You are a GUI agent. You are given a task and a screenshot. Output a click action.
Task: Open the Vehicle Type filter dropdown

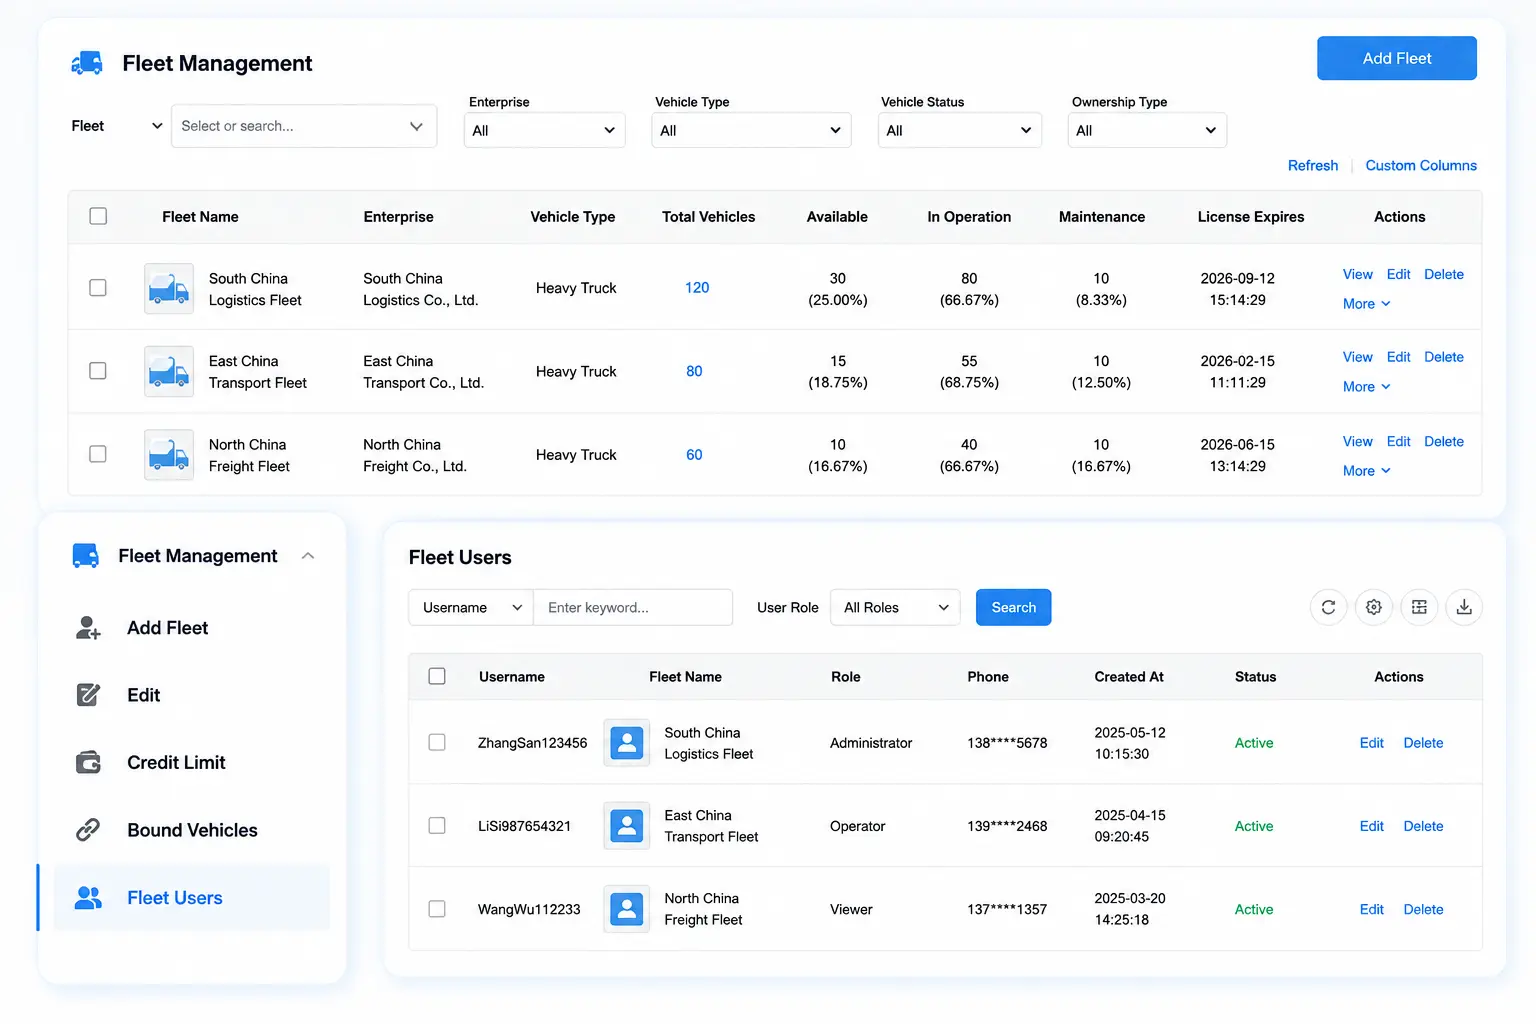[751, 130]
